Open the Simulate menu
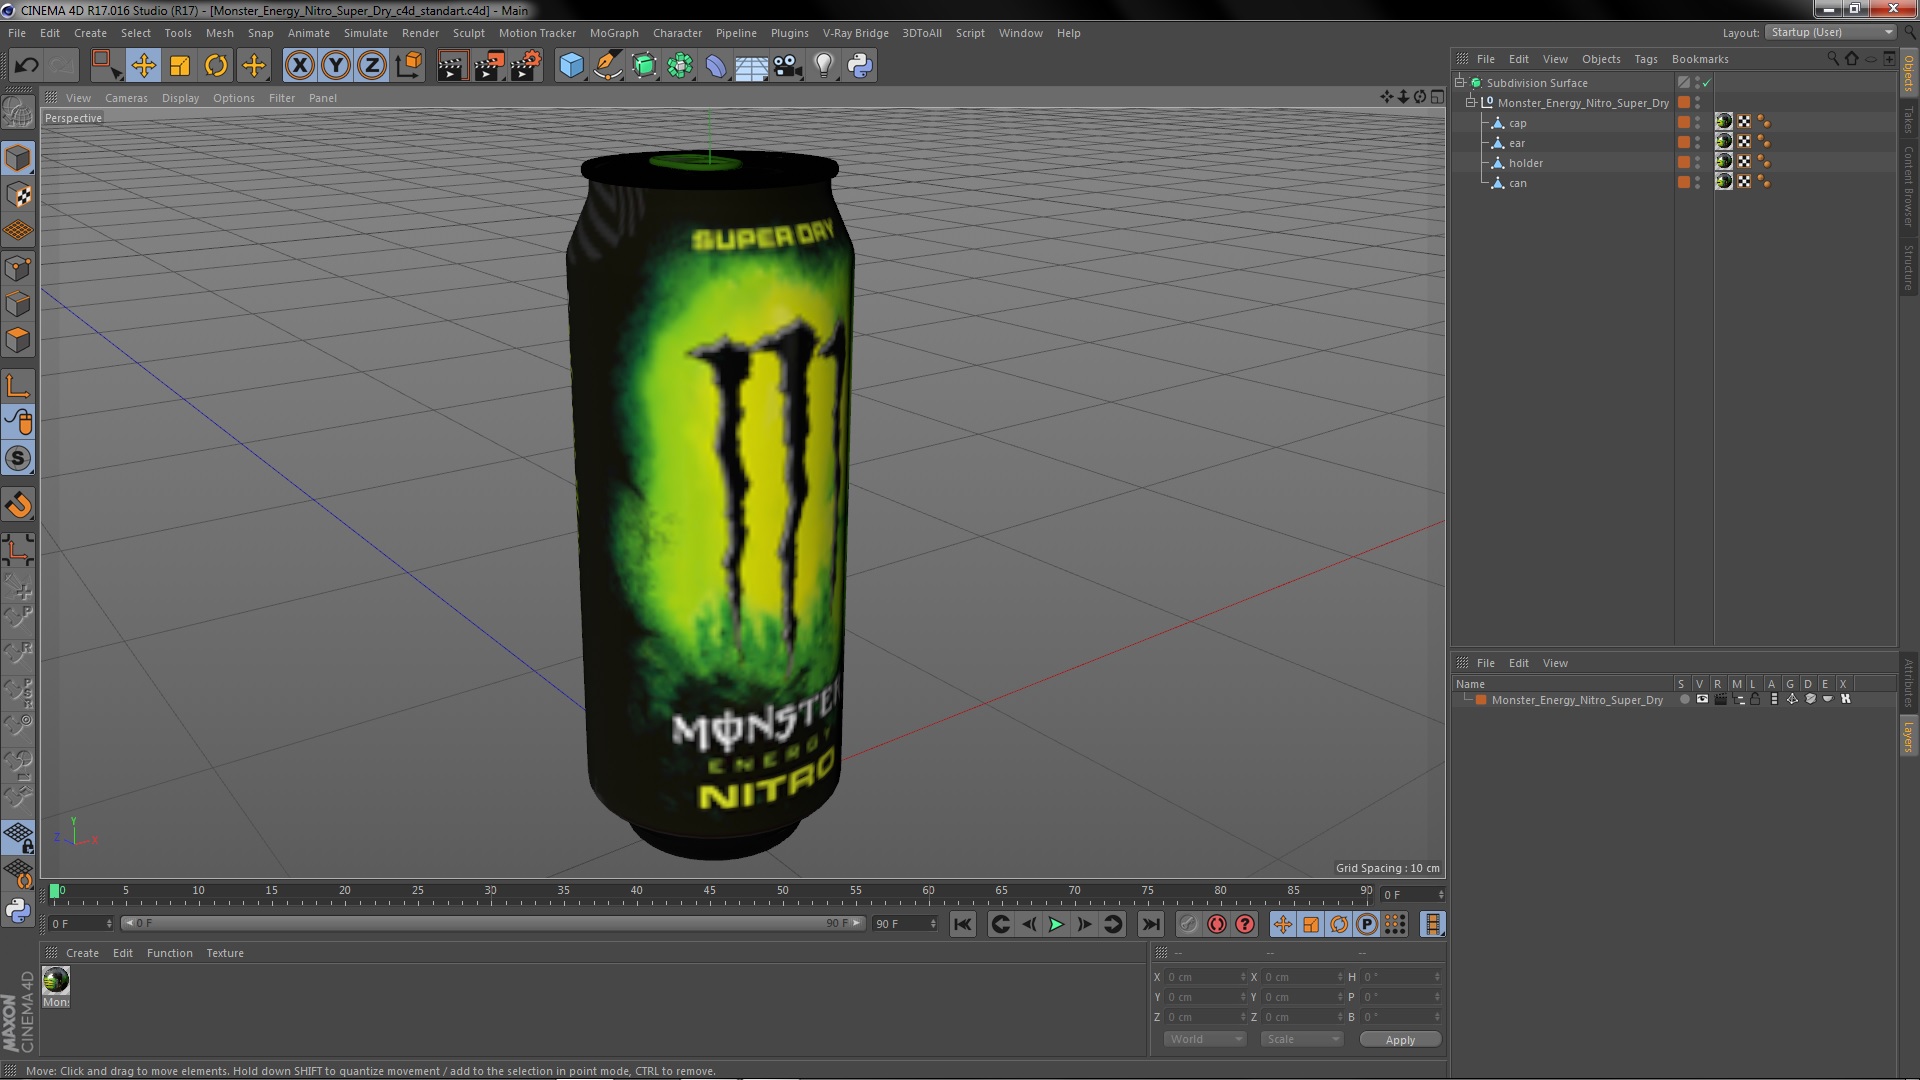The width and height of the screenshot is (1920, 1080). 365,33
